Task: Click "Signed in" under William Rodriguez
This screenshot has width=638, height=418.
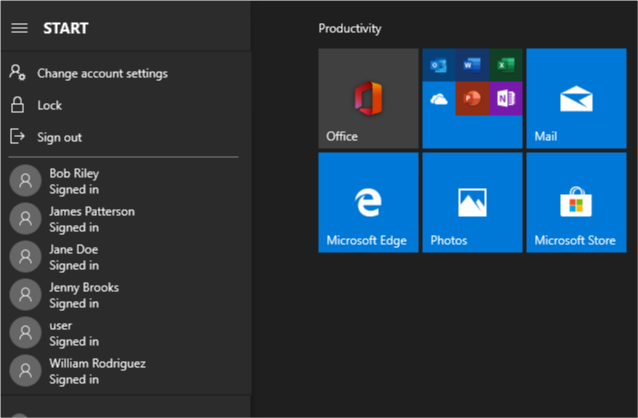Action: coord(74,379)
